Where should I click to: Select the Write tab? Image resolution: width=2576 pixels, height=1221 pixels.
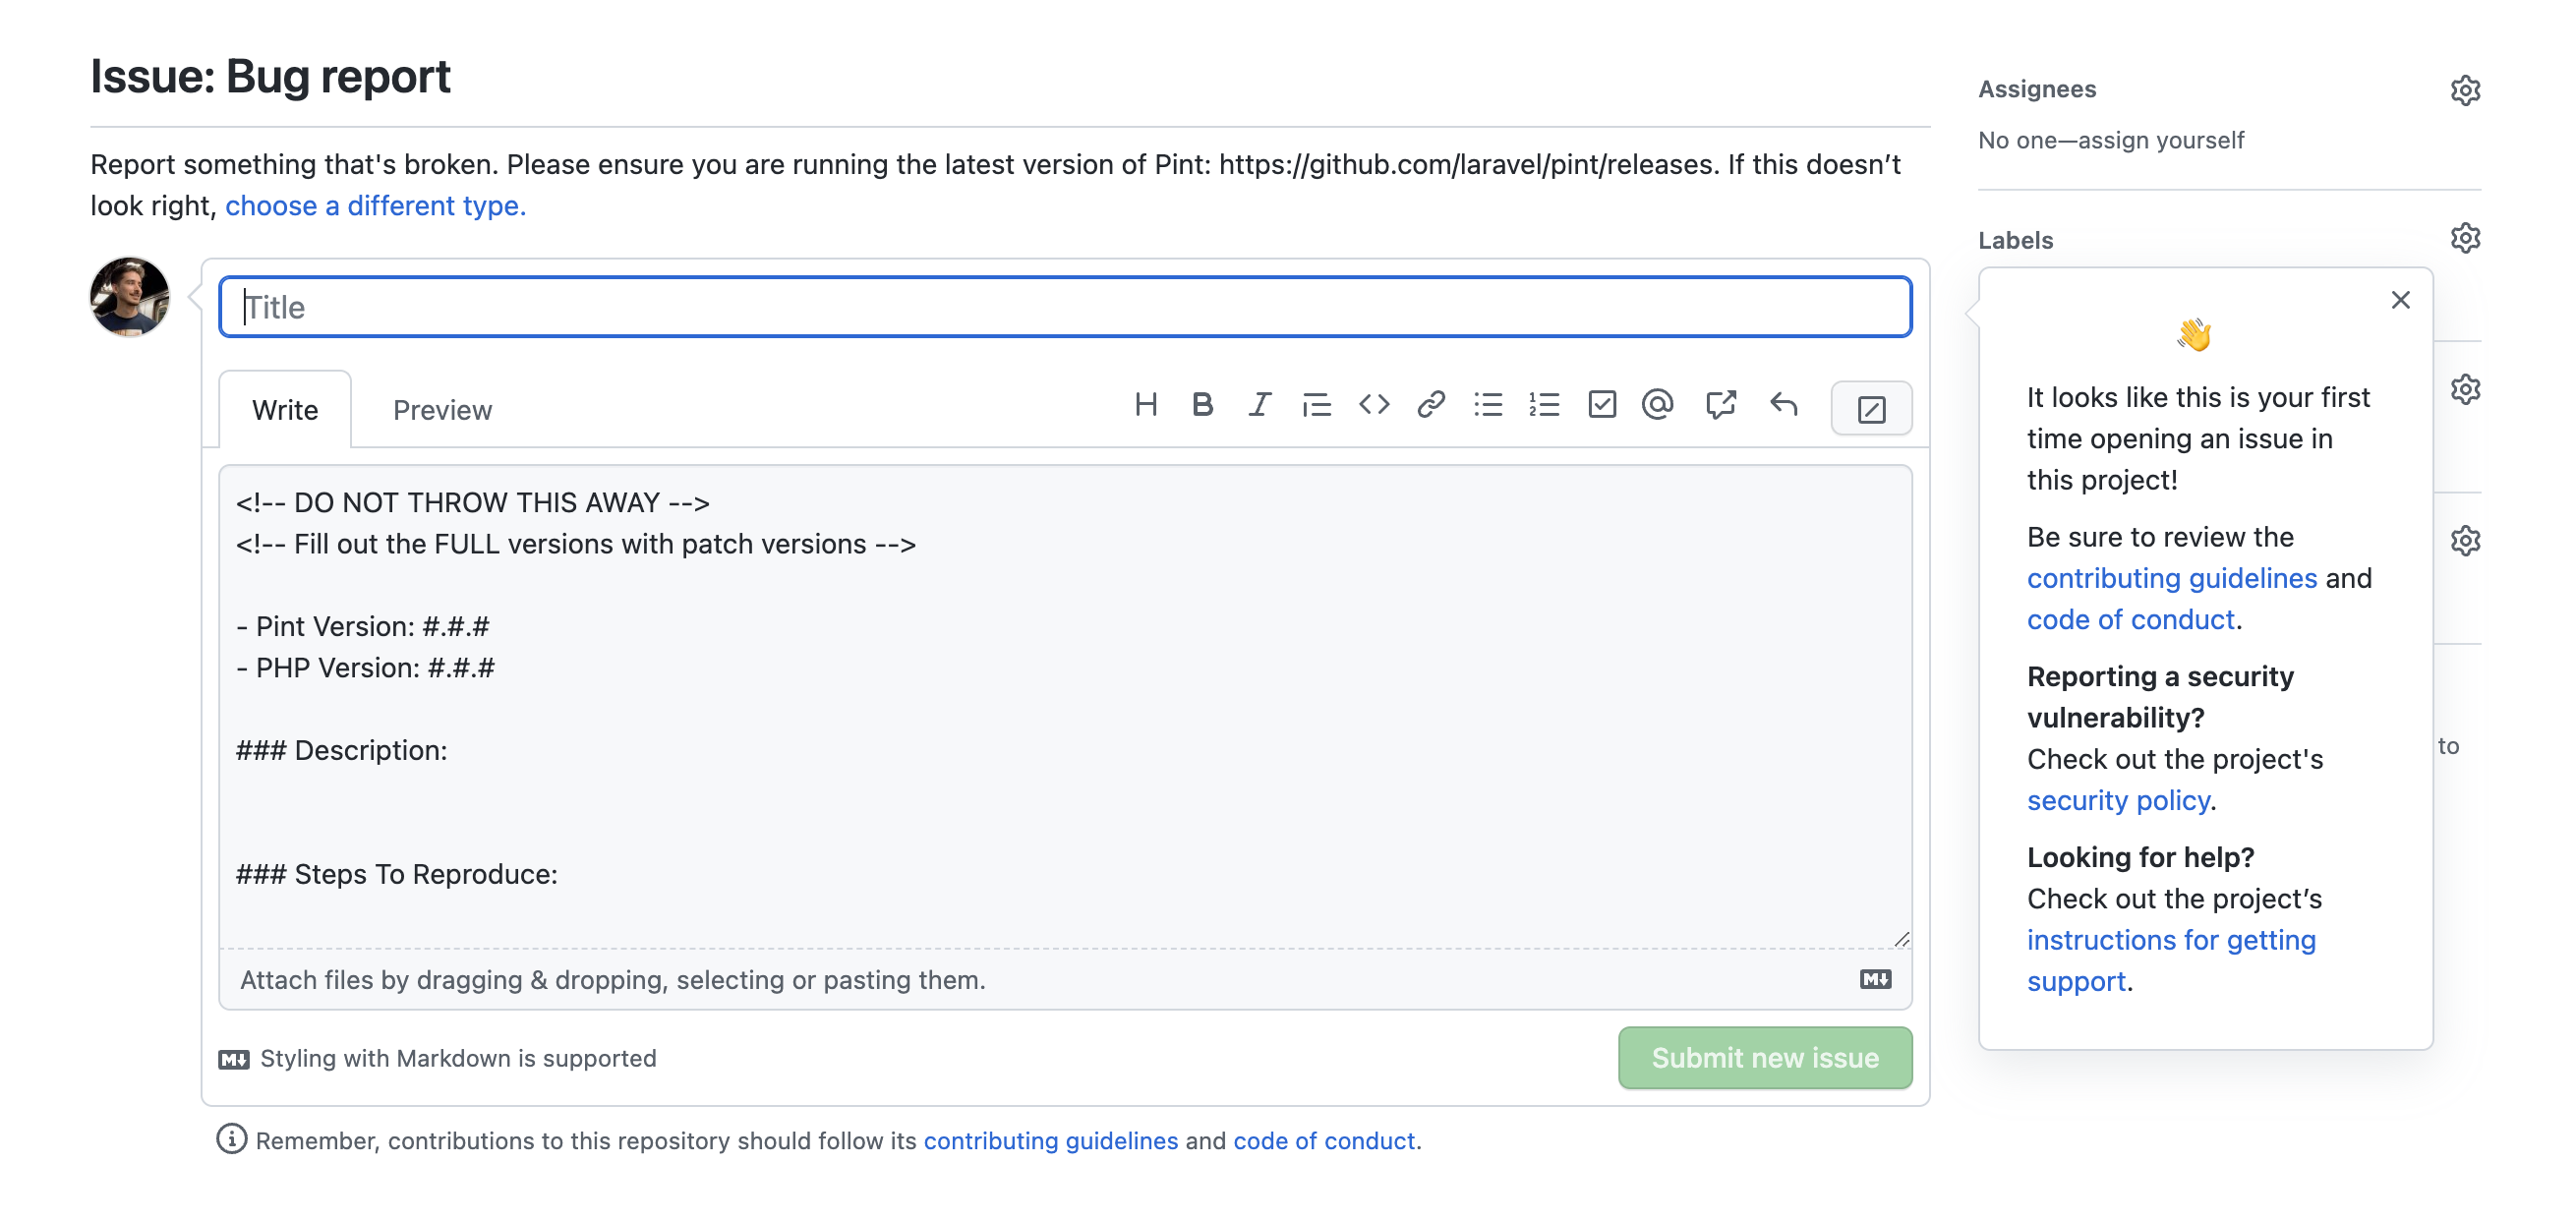click(x=284, y=409)
